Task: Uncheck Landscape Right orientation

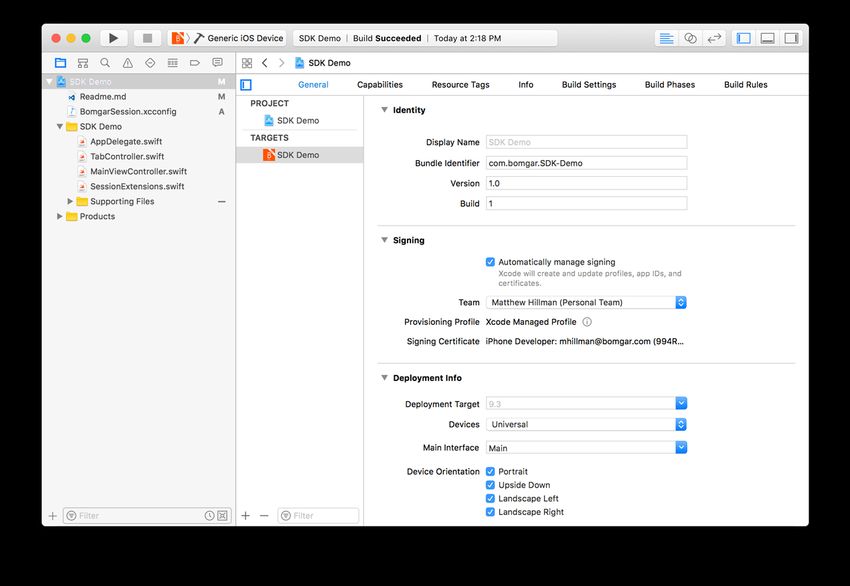Action: point(490,512)
